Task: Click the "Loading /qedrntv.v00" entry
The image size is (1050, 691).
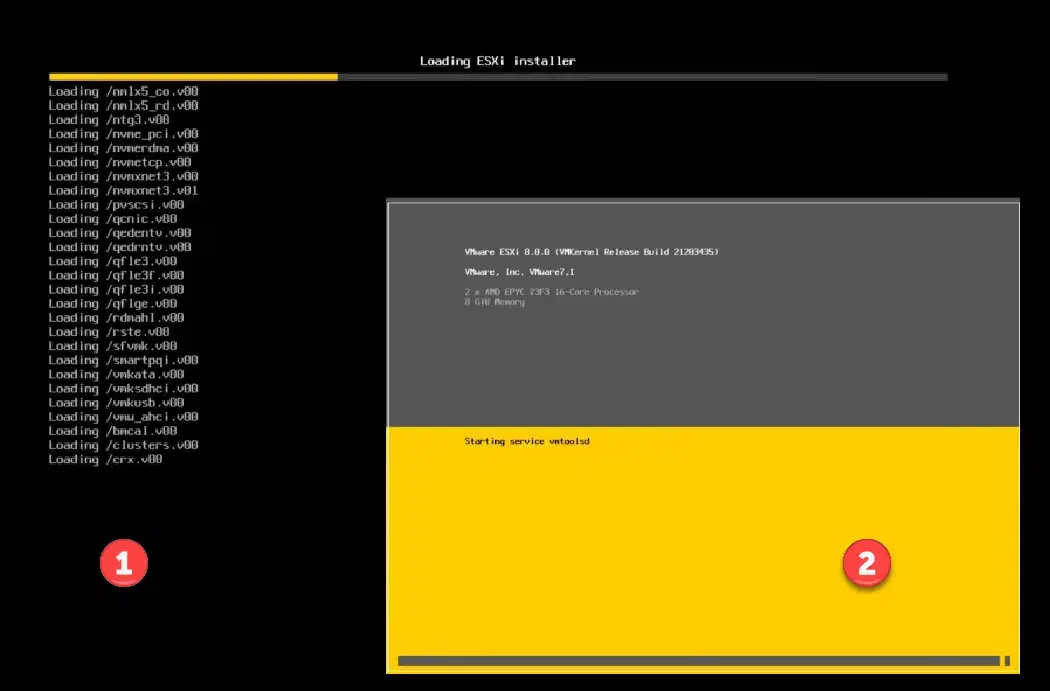Action: (x=120, y=247)
